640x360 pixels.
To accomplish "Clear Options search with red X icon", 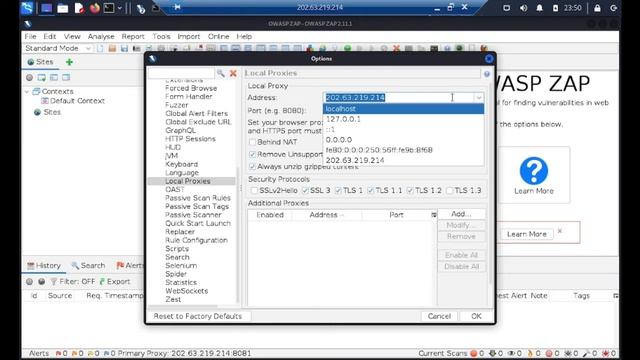I will 233,73.
